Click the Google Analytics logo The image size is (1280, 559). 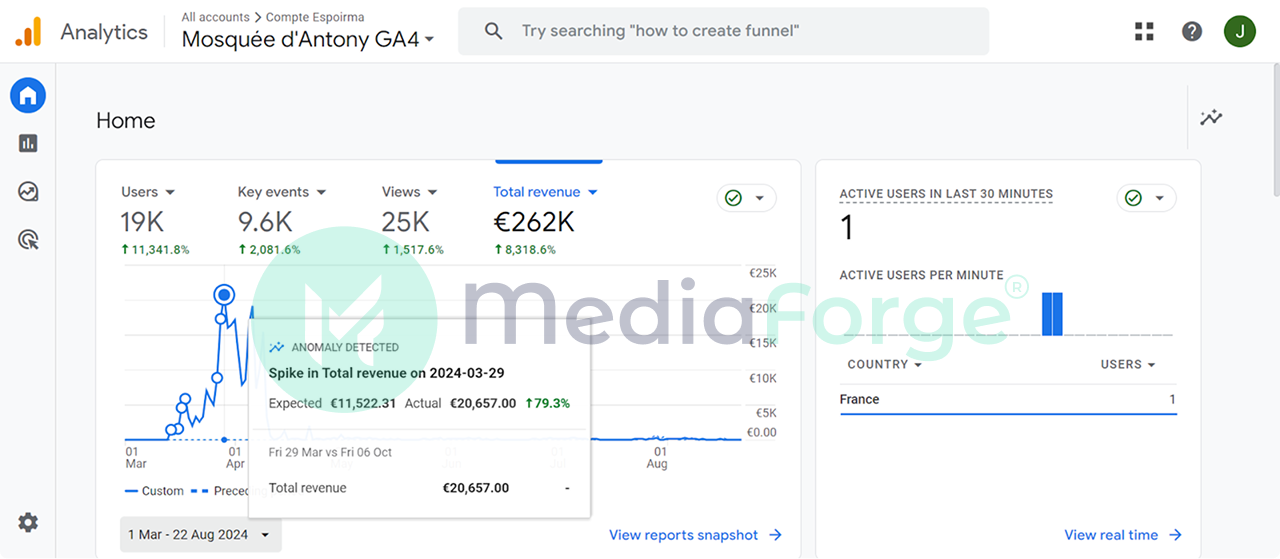pos(28,32)
